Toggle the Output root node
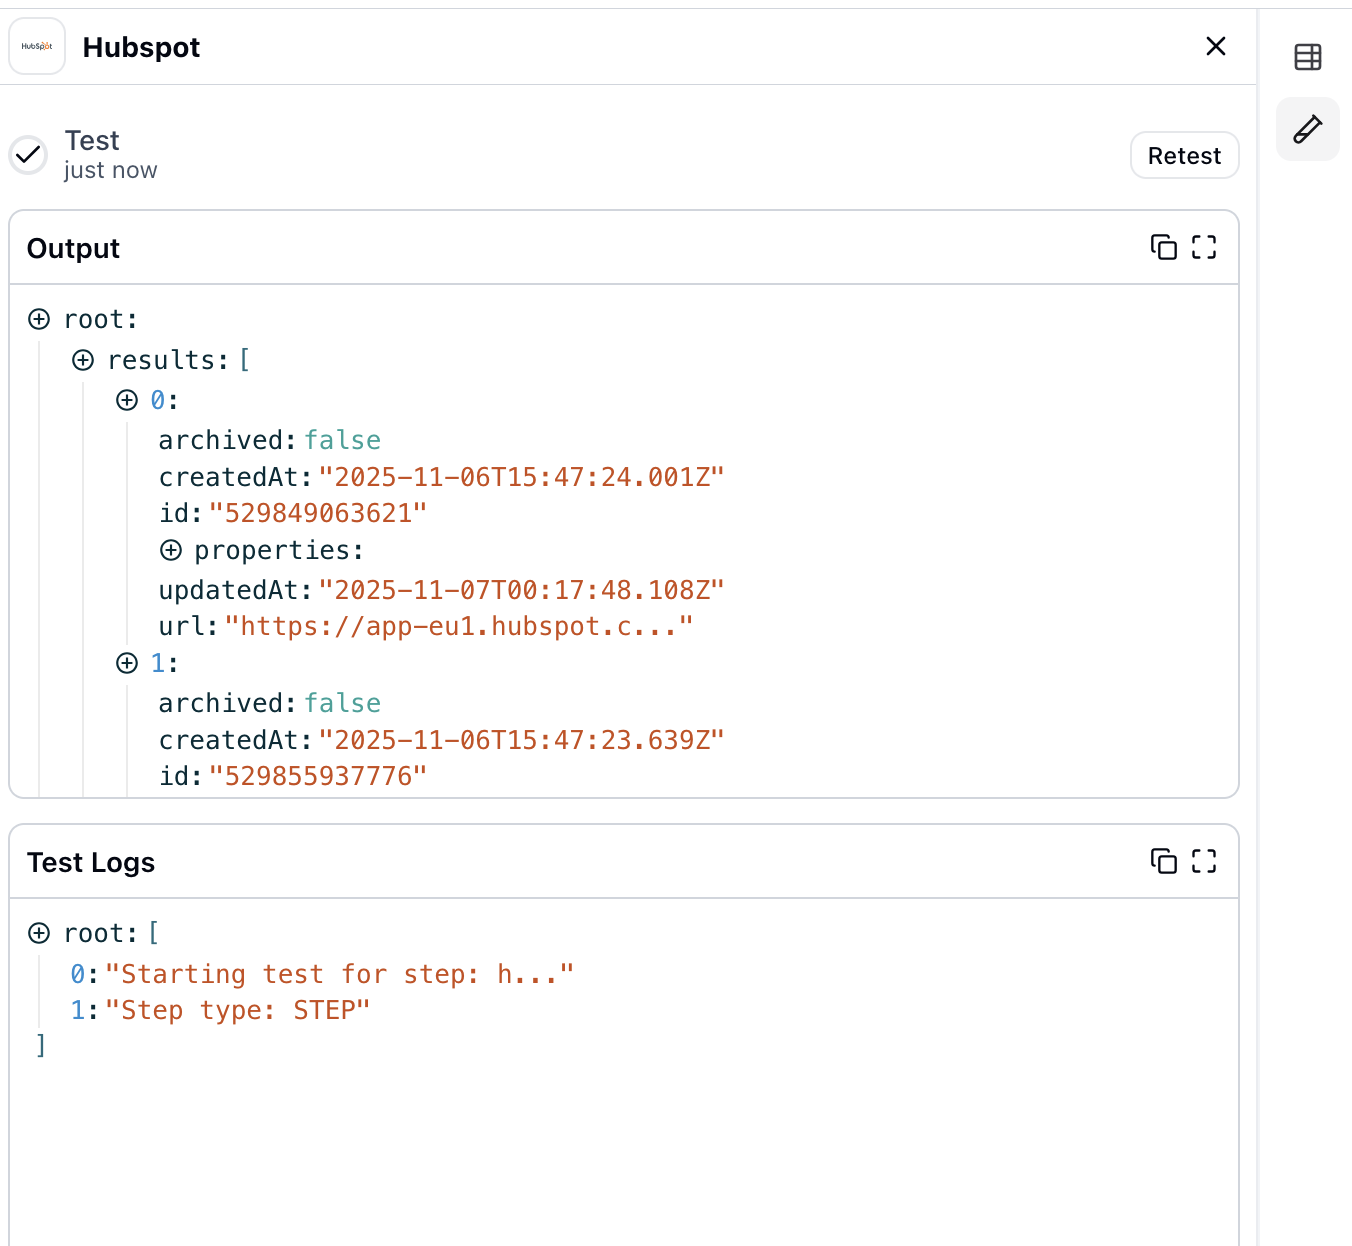Image resolution: width=1352 pixels, height=1246 pixels. coord(39,319)
